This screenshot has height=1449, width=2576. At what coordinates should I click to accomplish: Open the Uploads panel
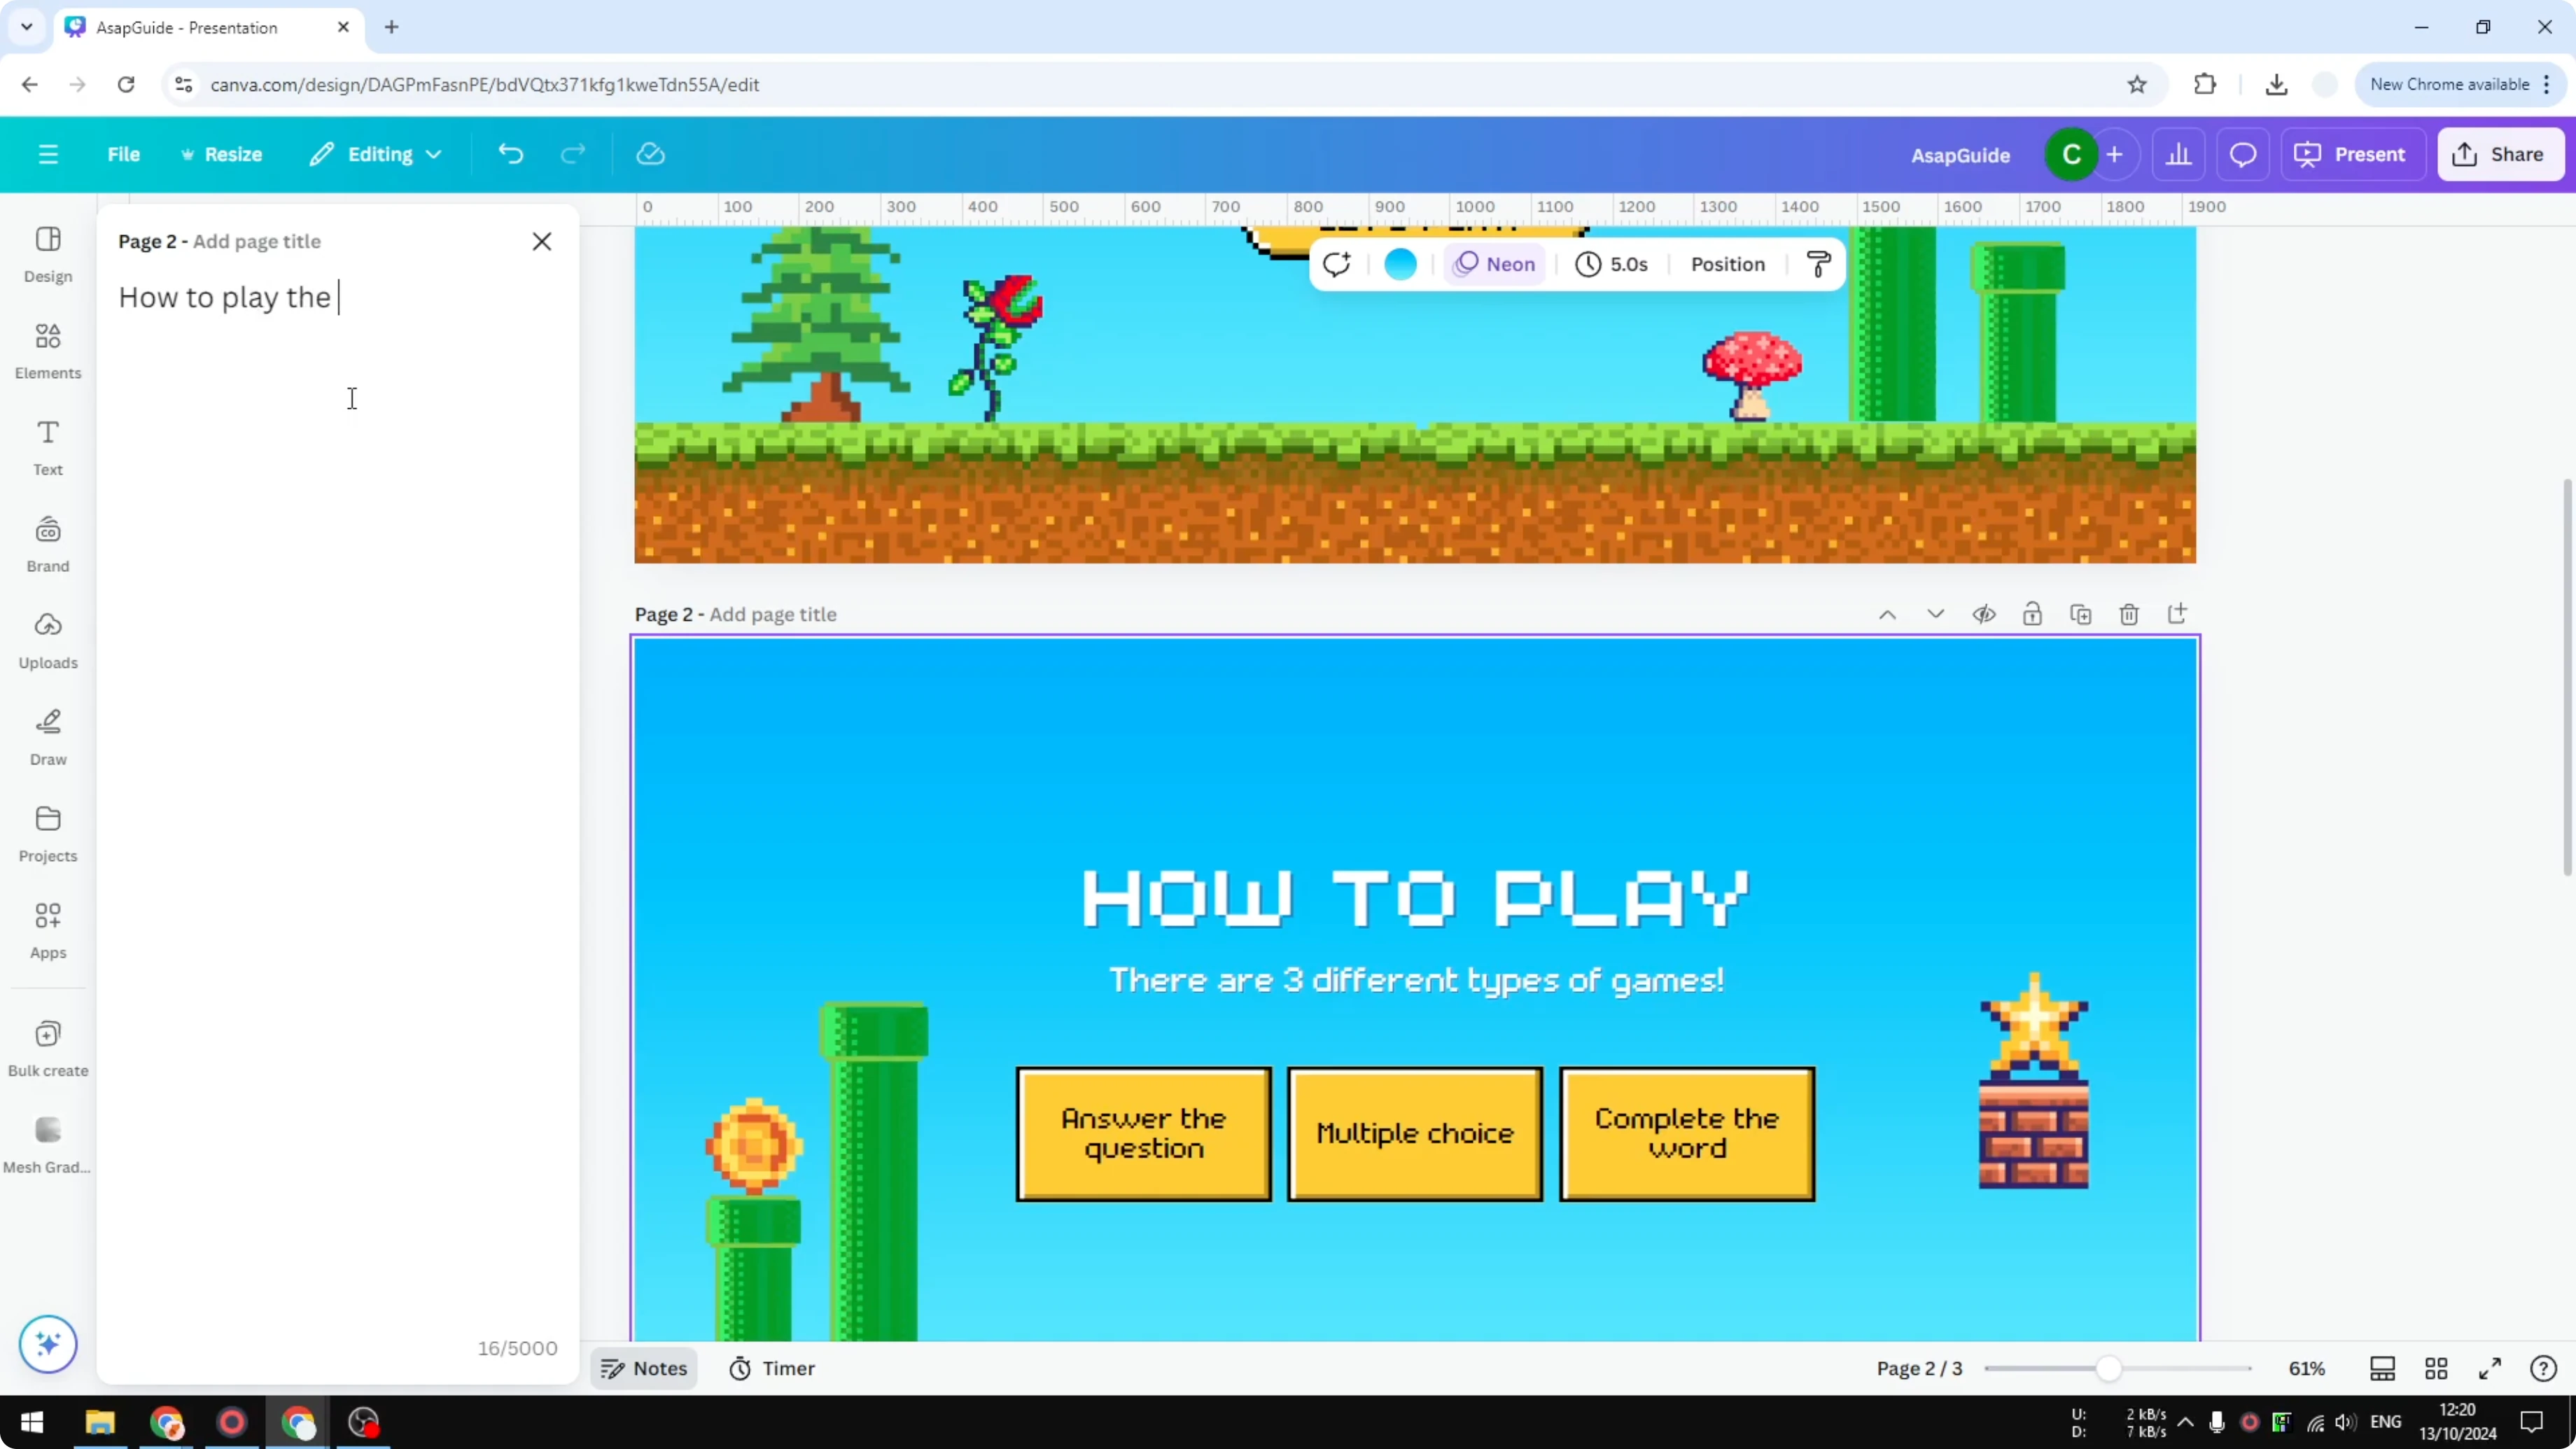coord(48,641)
